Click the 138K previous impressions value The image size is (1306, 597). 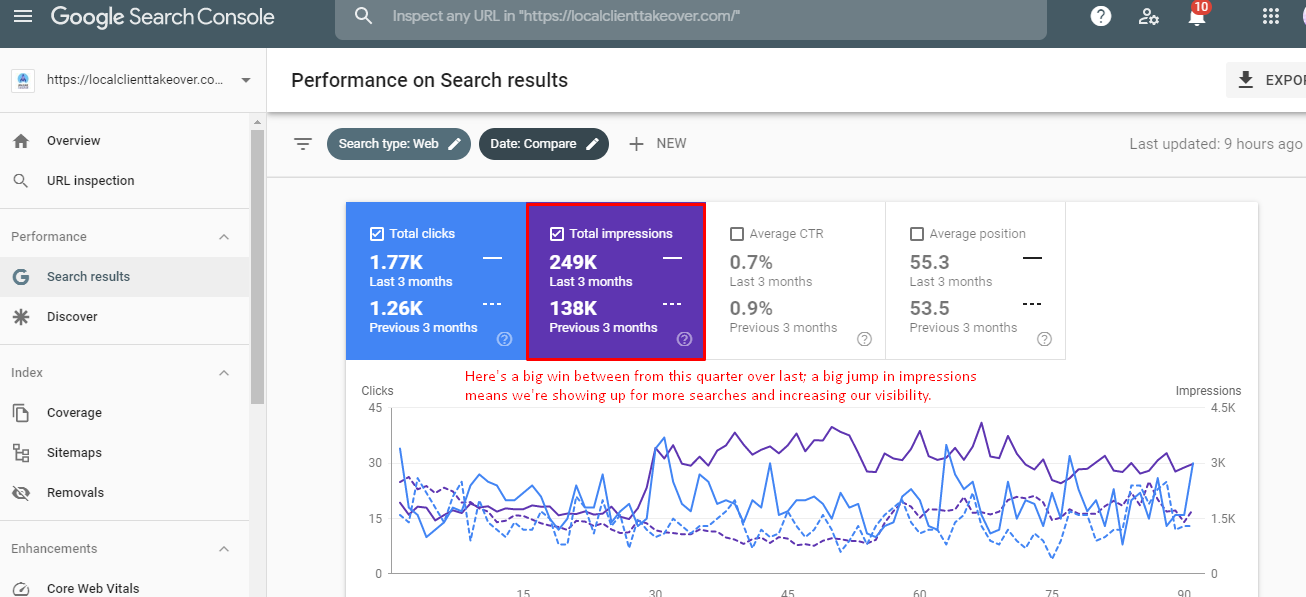[x=573, y=308]
